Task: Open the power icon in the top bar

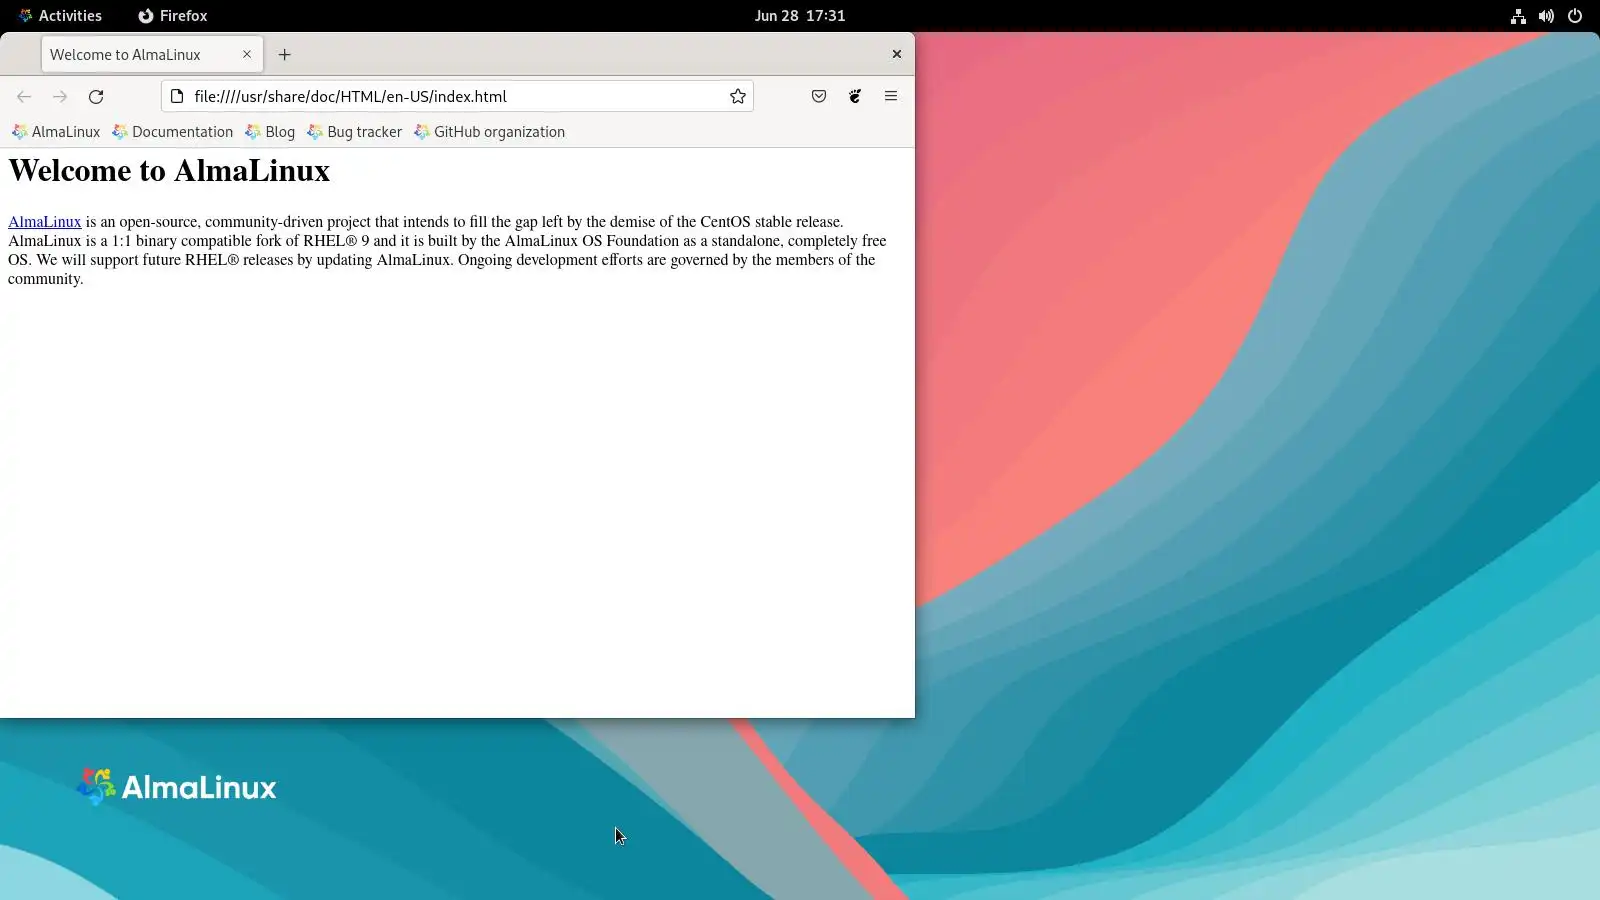Action: tap(1575, 16)
